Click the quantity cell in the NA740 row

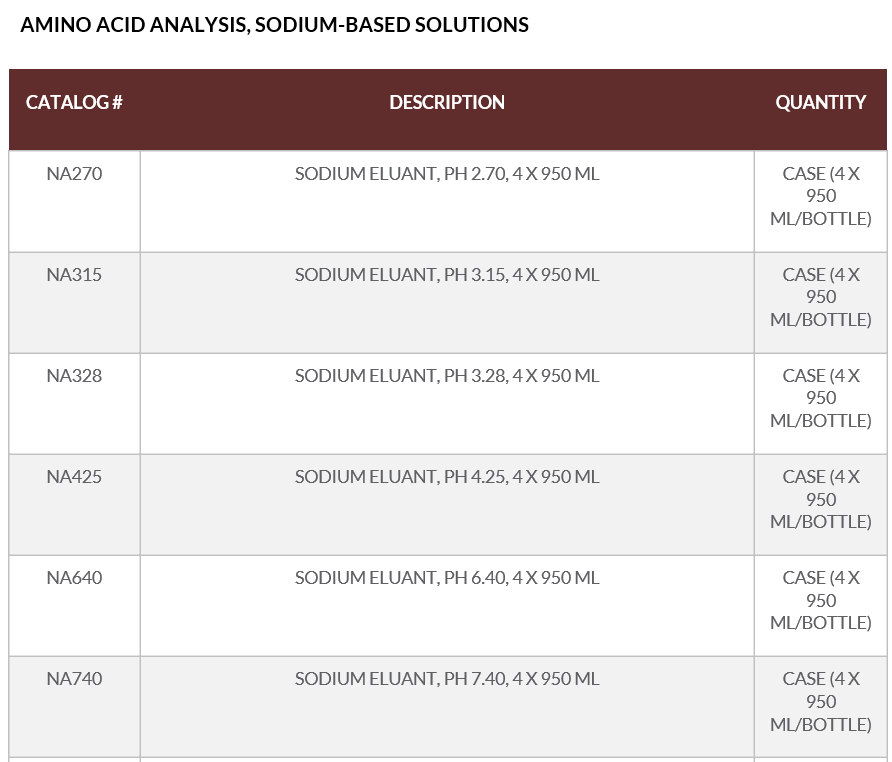tap(820, 701)
